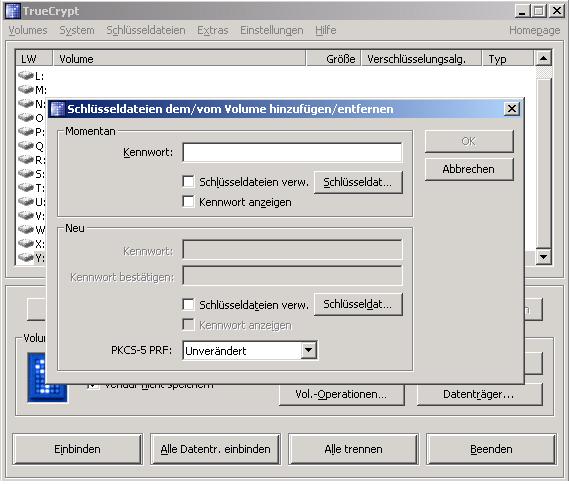Click the new Kennwort field under Neu
This screenshot has width=569, height=485.
click(x=292, y=250)
